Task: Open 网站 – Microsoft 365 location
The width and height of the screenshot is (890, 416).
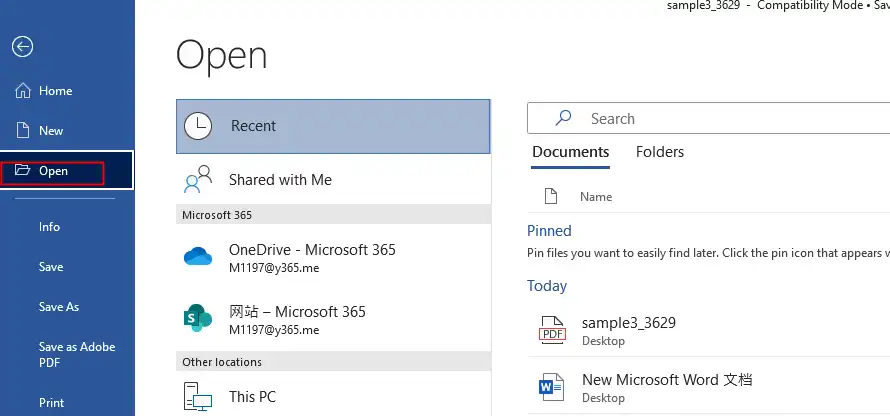Action: click(333, 319)
